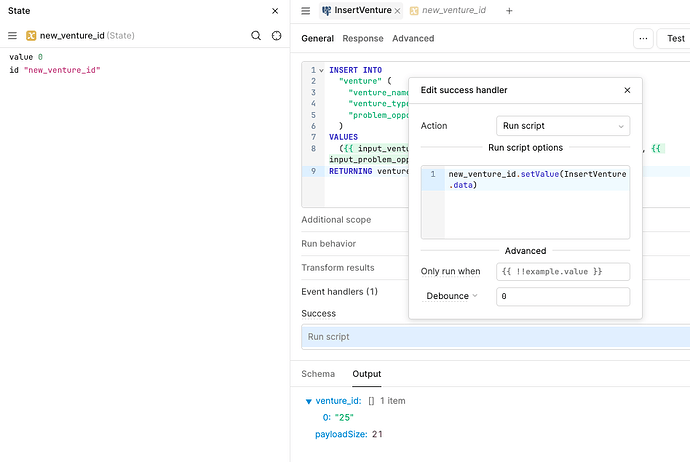Click the search icon in State panel
Image resolution: width=690 pixels, height=462 pixels.
[x=256, y=36]
